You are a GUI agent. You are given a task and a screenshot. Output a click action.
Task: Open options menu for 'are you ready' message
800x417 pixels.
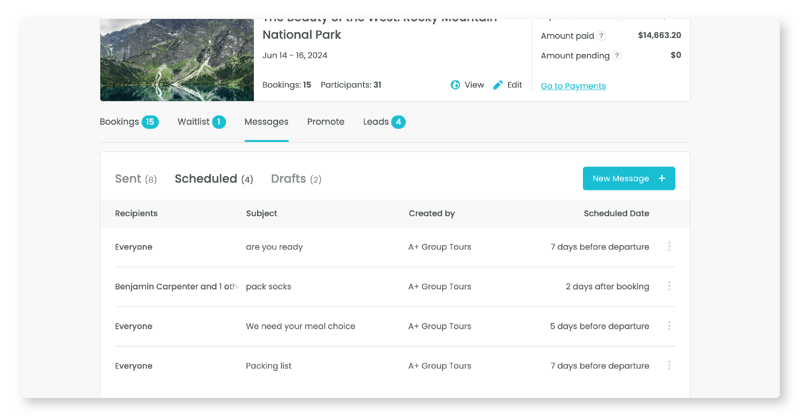point(669,247)
